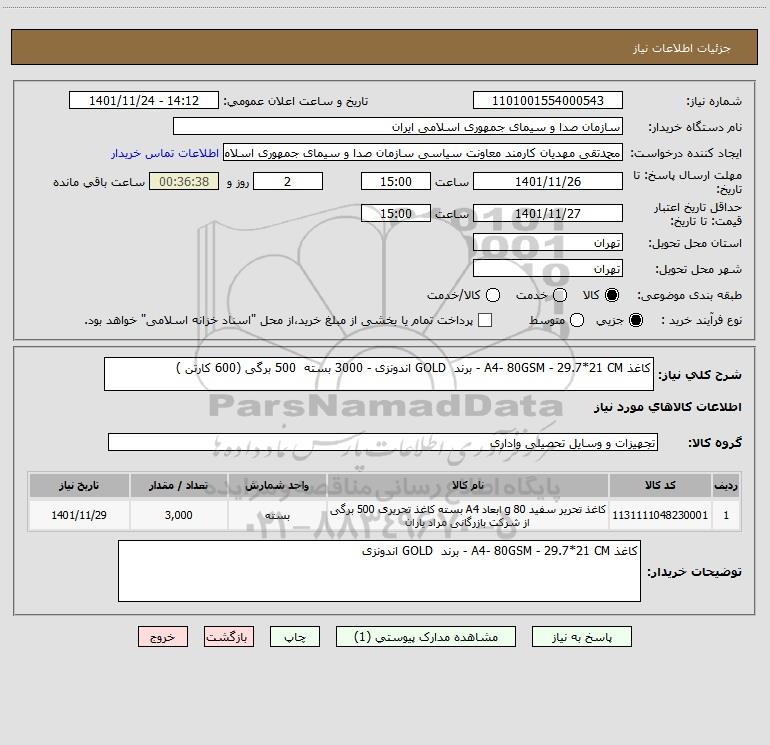Viewport: 770px width, 745px height.
Task: Click the کد کالا column header
Action: (x=660, y=485)
